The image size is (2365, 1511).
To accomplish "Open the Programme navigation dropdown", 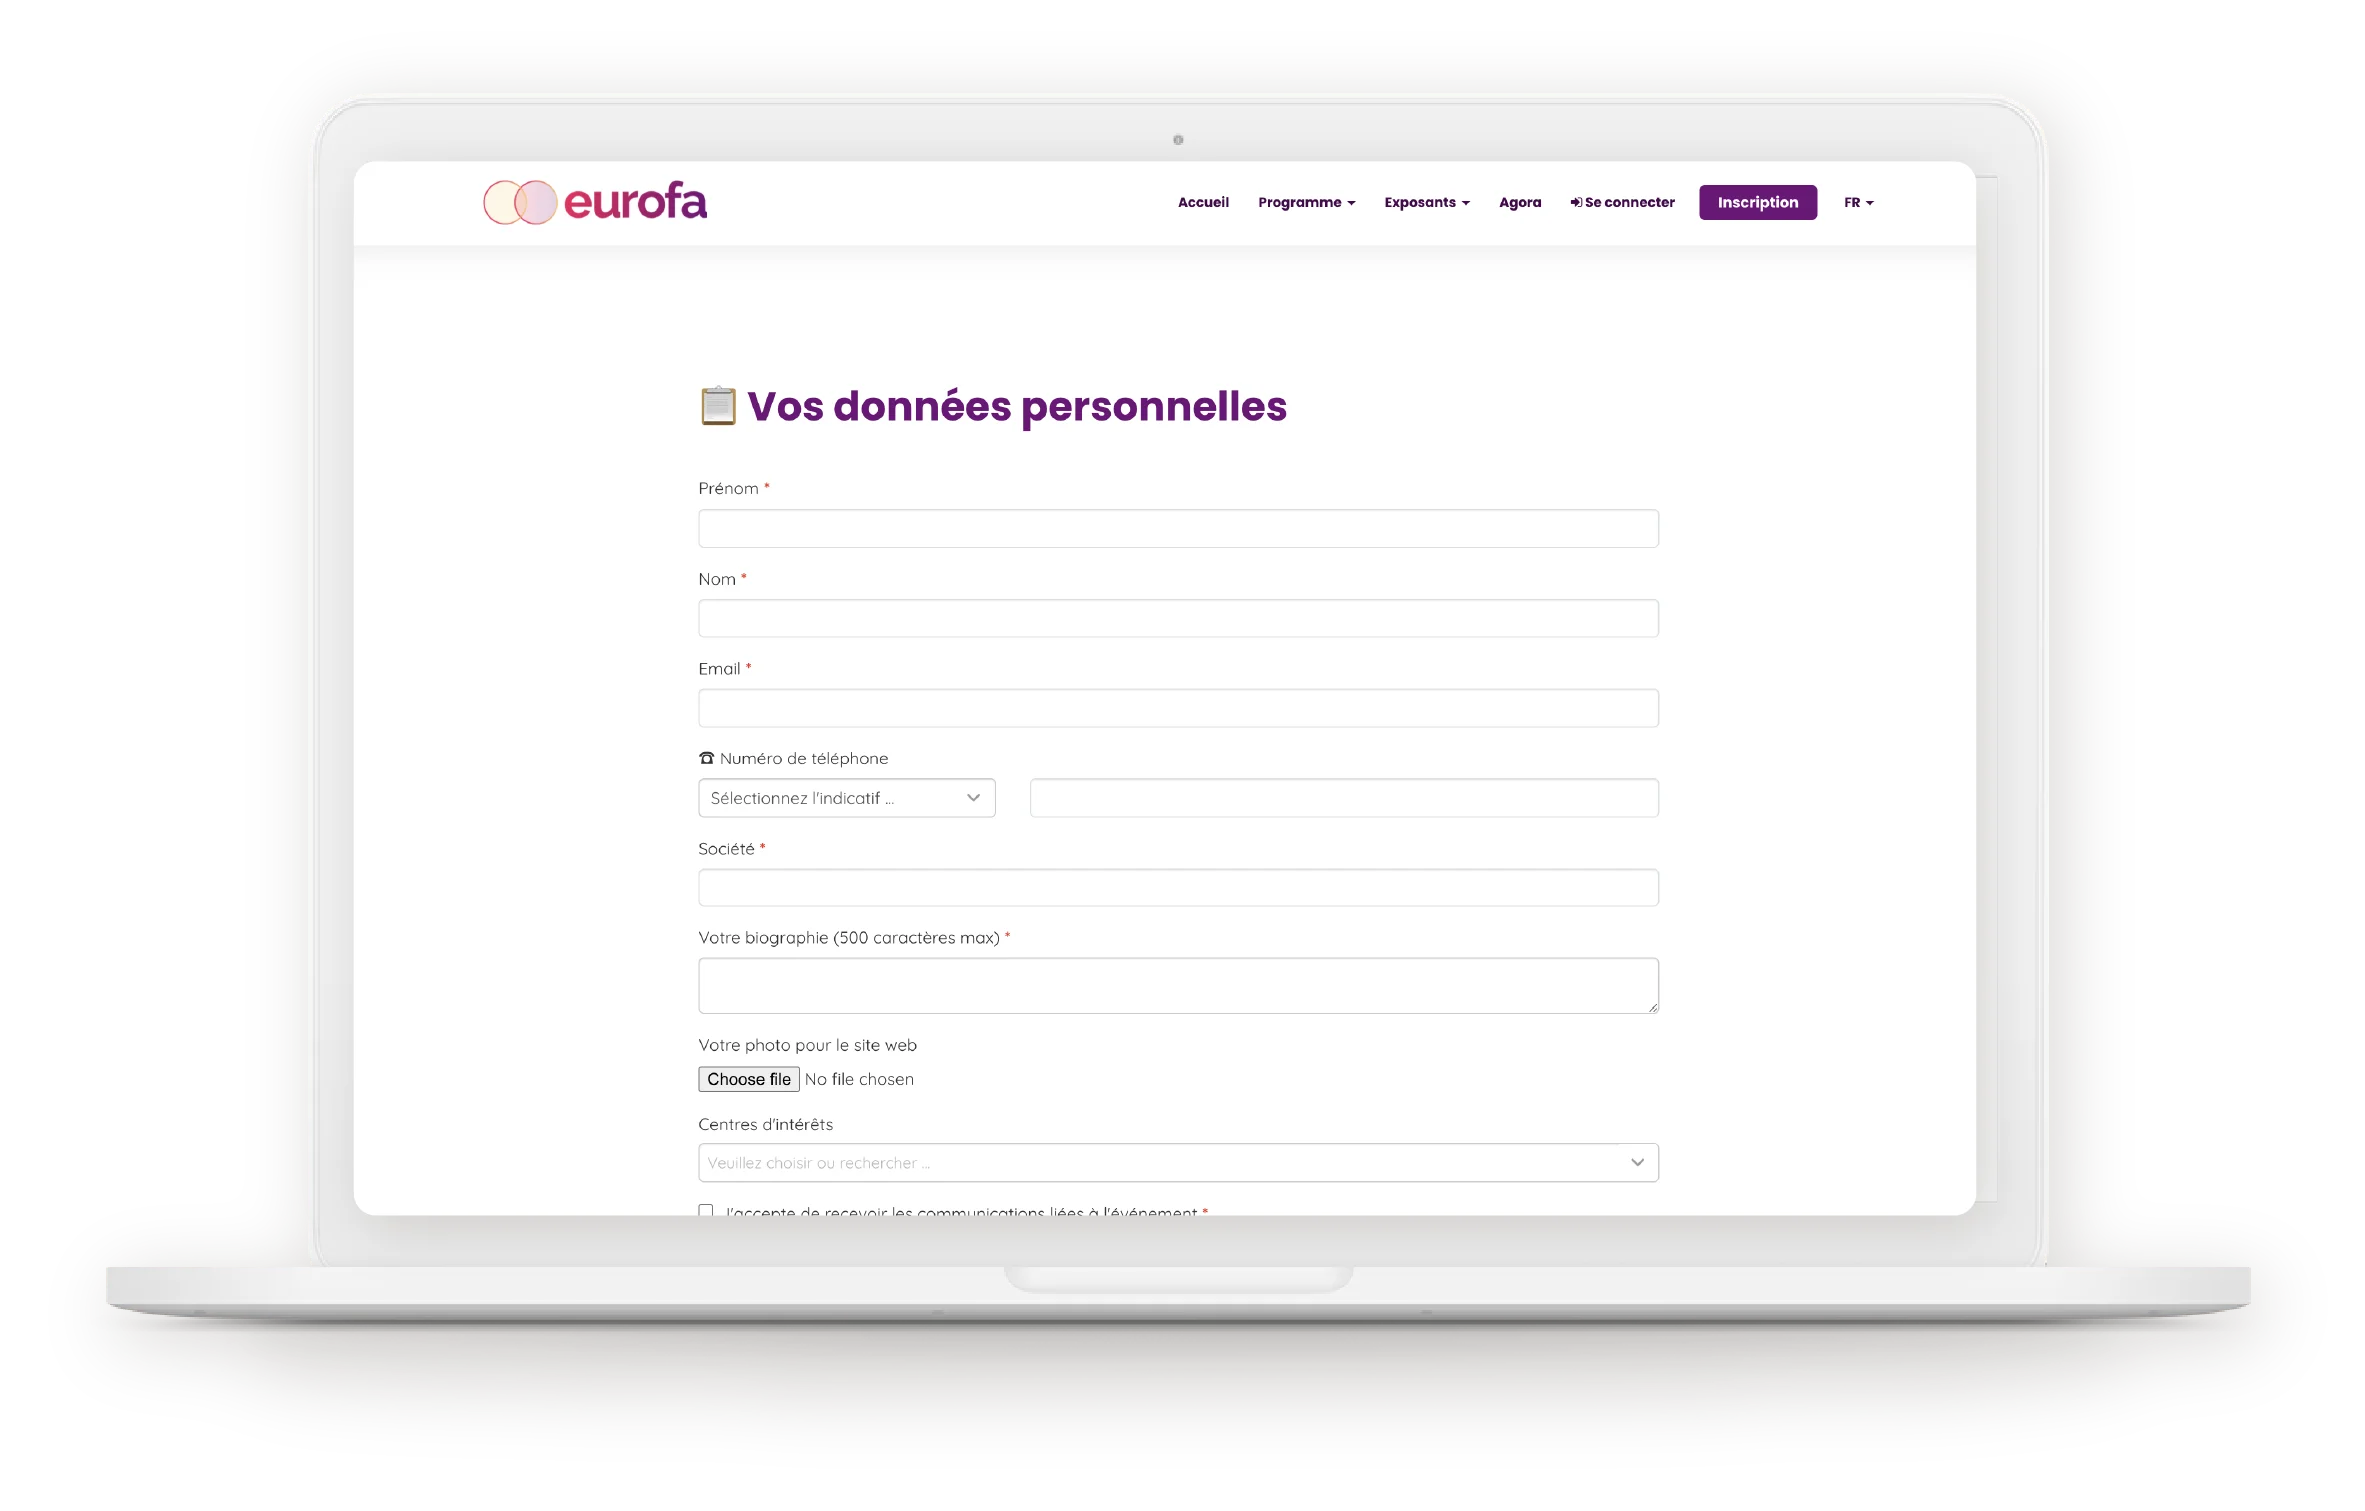I will [1305, 202].
